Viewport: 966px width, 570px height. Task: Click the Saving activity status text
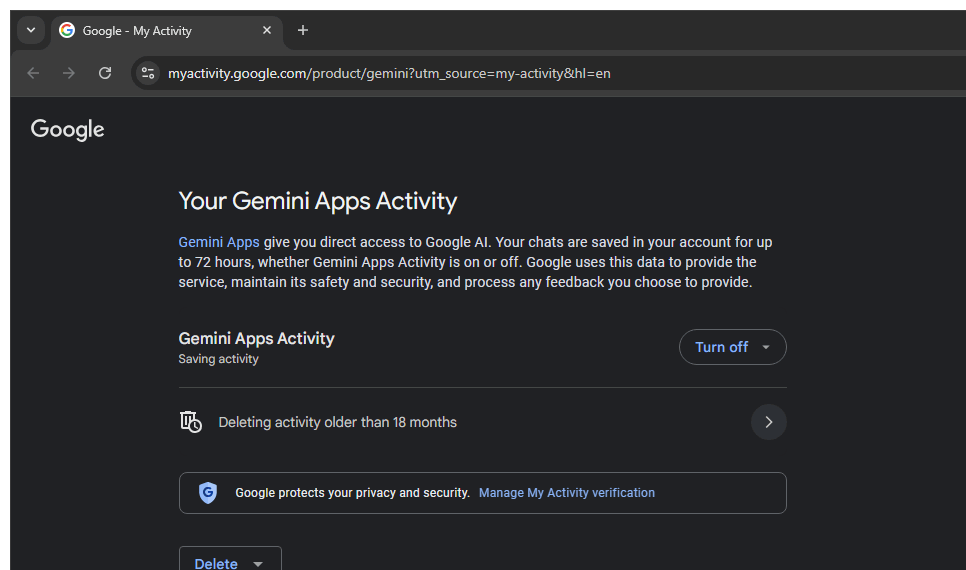(219, 359)
